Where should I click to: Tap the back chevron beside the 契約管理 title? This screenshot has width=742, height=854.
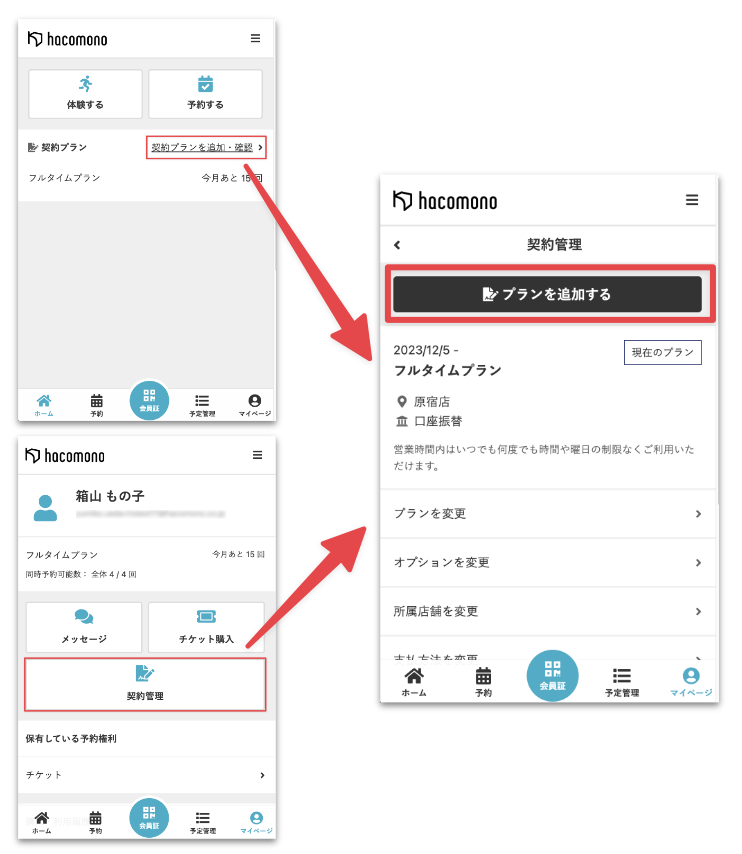[x=397, y=245]
